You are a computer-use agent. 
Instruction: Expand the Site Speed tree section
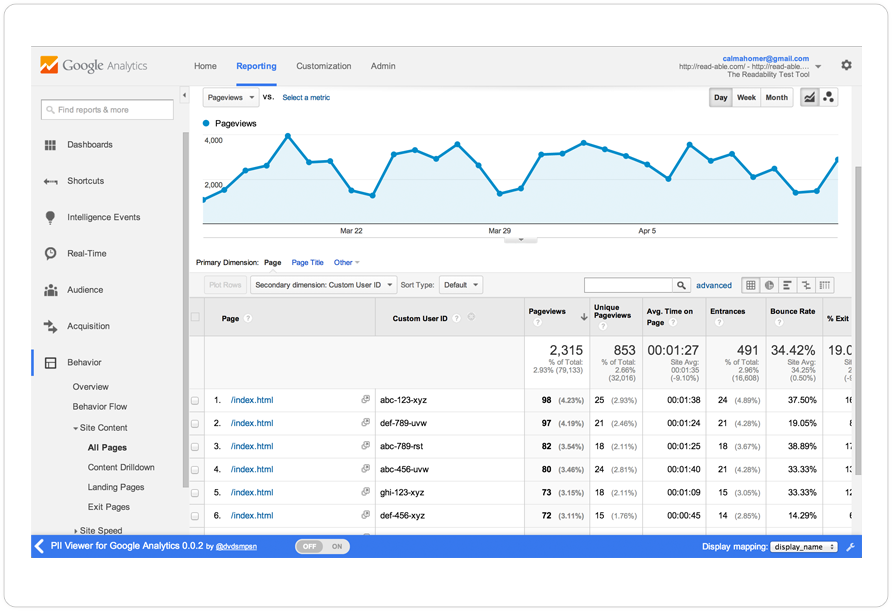click(x=76, y=531)
